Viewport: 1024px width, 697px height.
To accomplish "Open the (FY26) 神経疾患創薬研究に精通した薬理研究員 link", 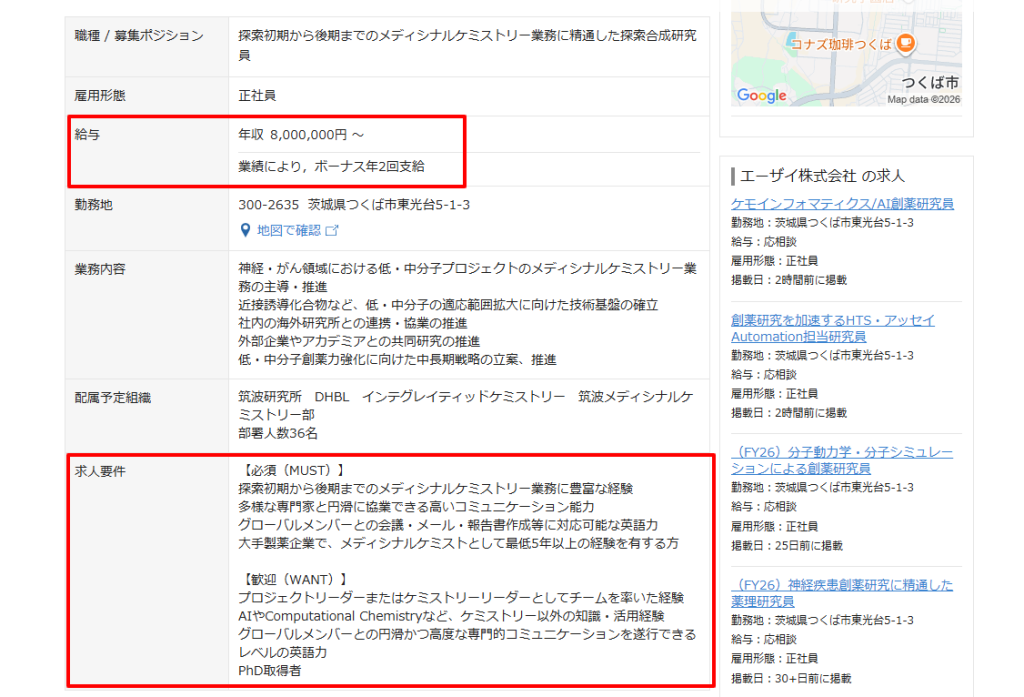I will (x=842, y=593).
